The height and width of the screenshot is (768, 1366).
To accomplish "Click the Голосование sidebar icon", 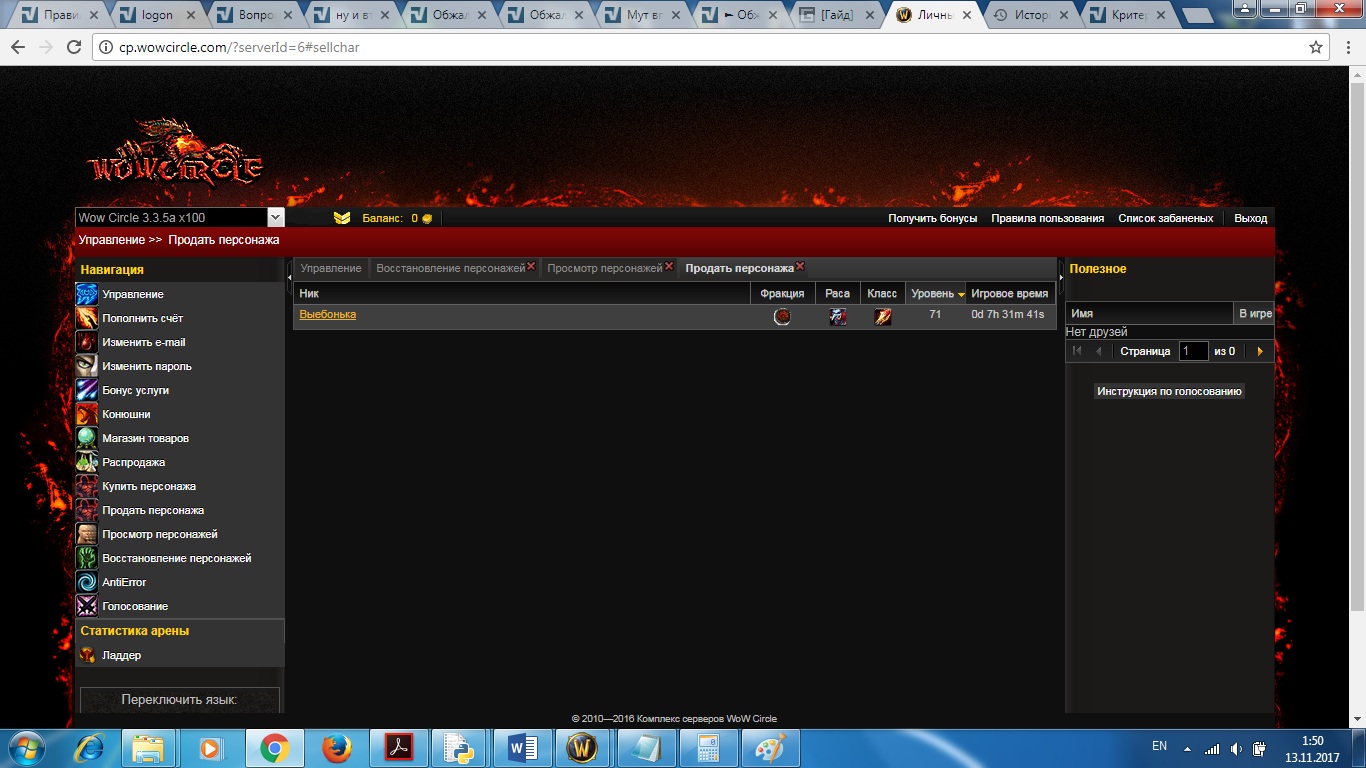I will (87, 606).
